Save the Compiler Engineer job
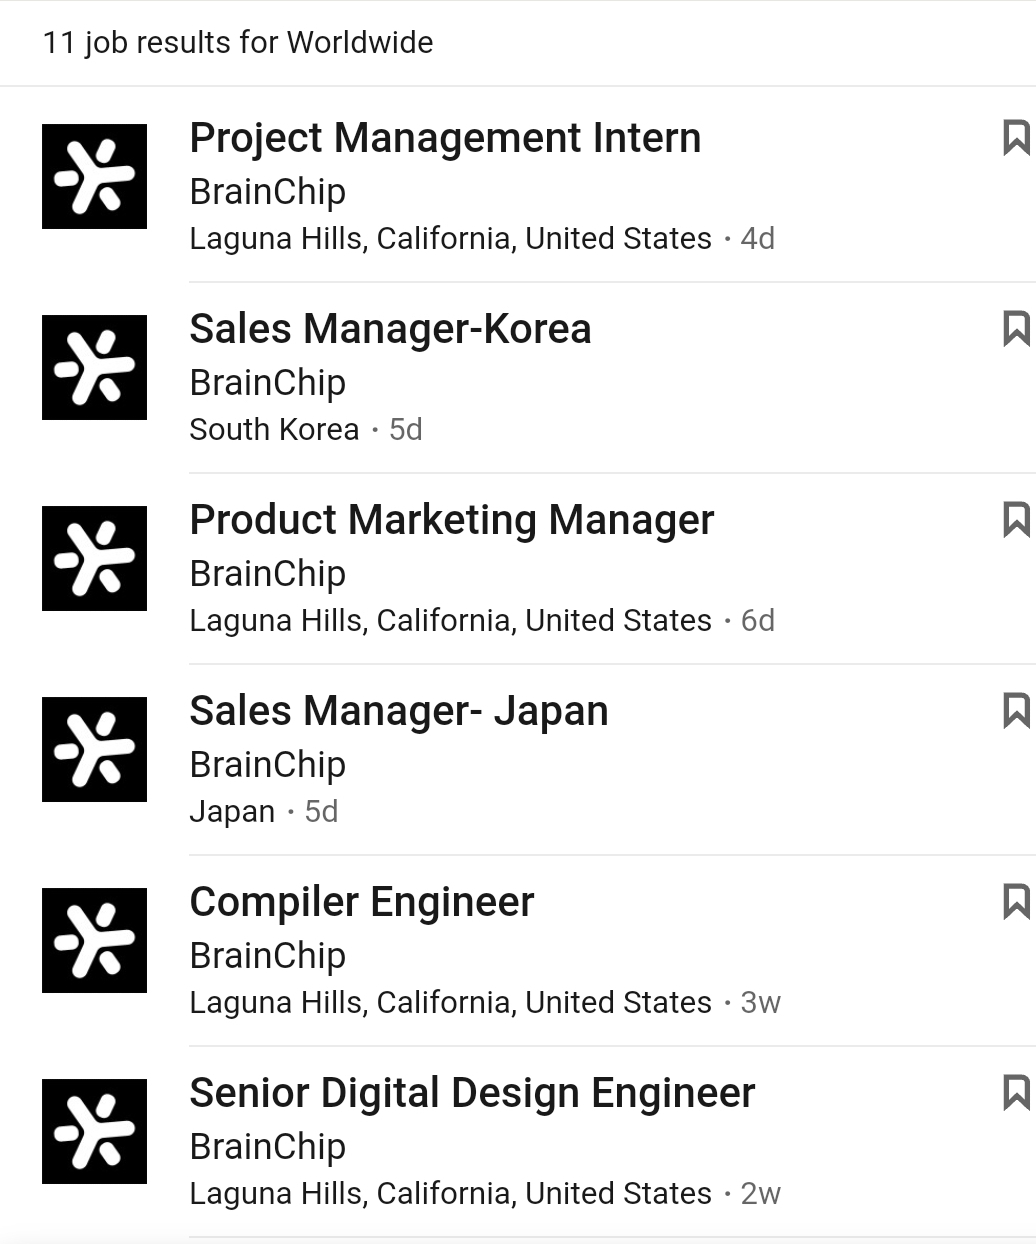Screen dimensions: 1036x1244 [1015, 902]
